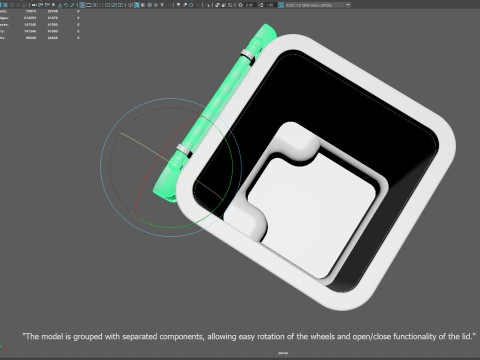Image resolution: width=480 pixels, height=360 pixels.
Task: Toggle X-ray display mode
Action: (x=217, y=5)
